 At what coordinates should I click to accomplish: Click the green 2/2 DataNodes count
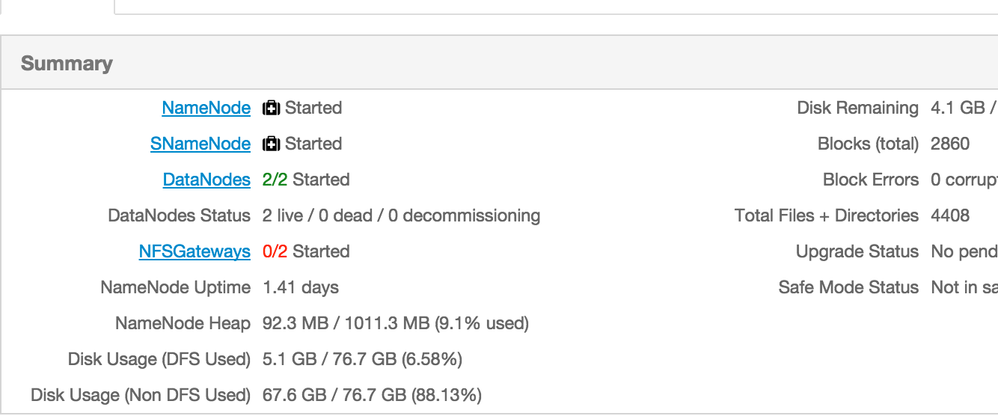point(275,180)
